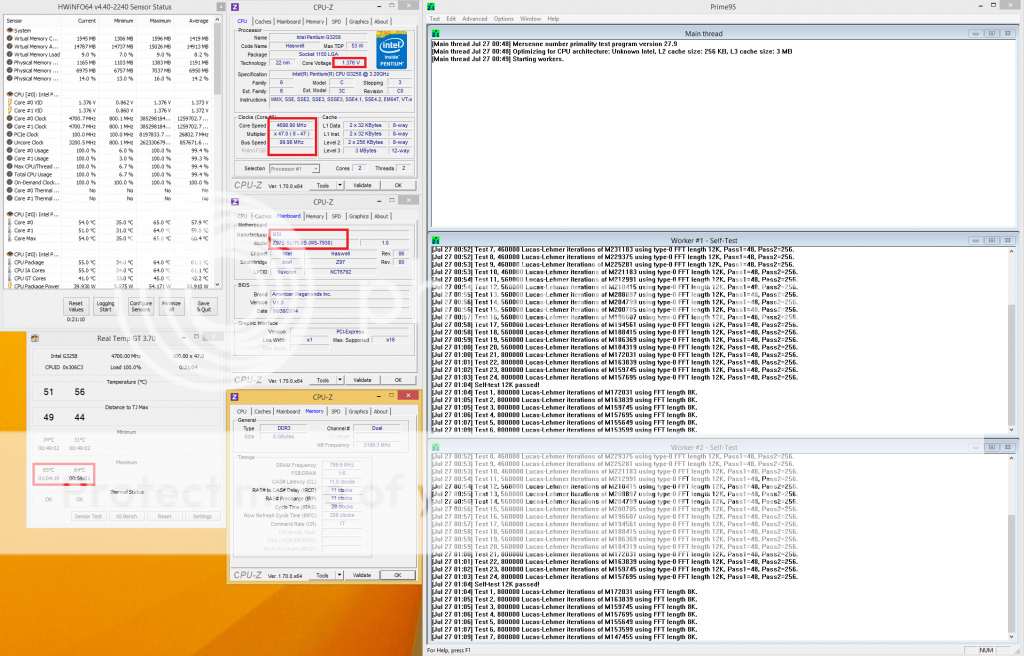Switch to the Caches tab in top CPU-Z
The height and width of the screenshot is (656, 1024).
click(262, 21)
